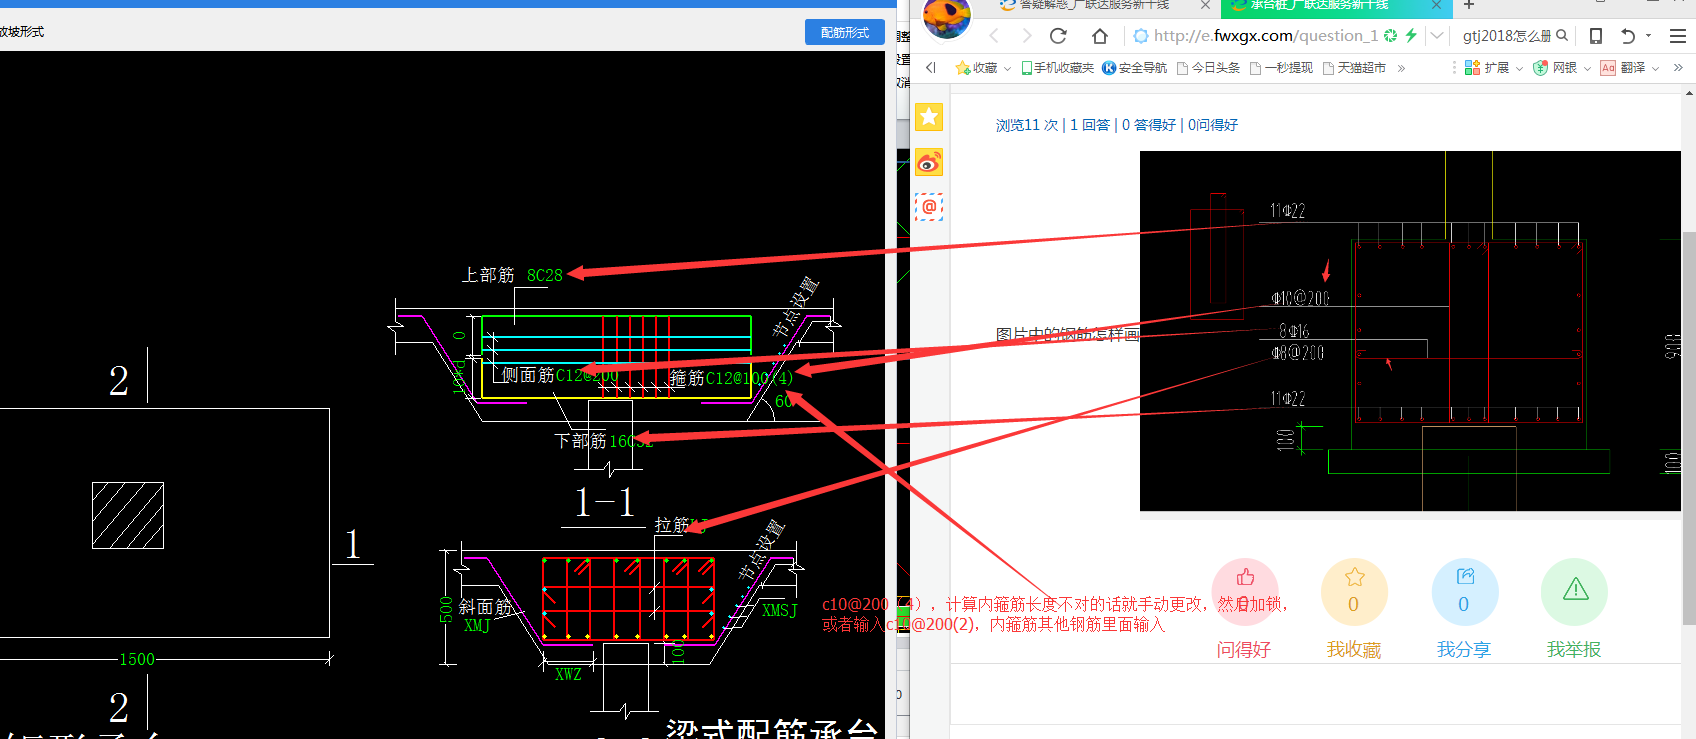This screenshot has height=739, width=1696.
Task: Close the 答疑解惑 tab
Action: coord(1205,6)
